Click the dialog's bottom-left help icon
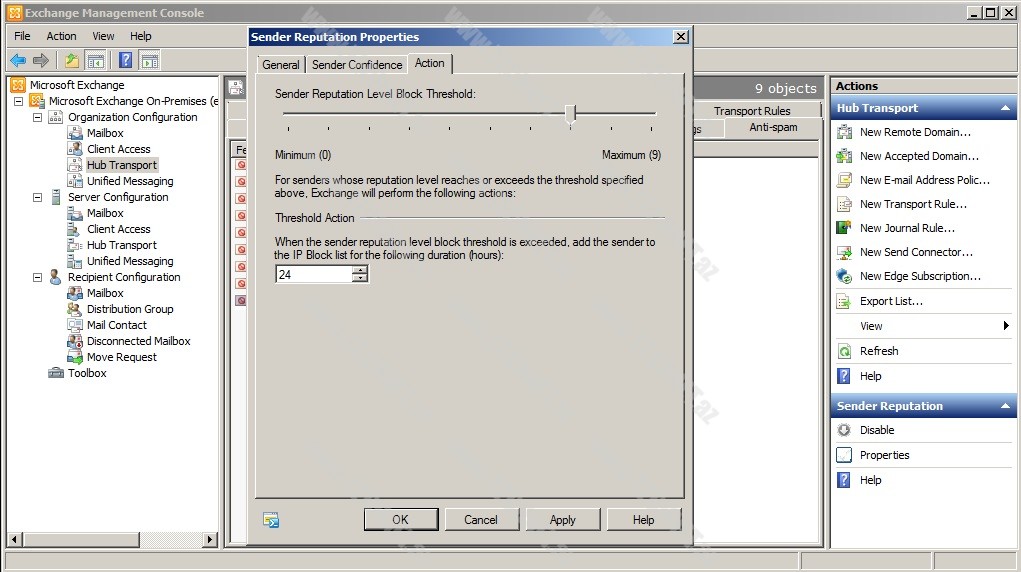 pos(270,520)
